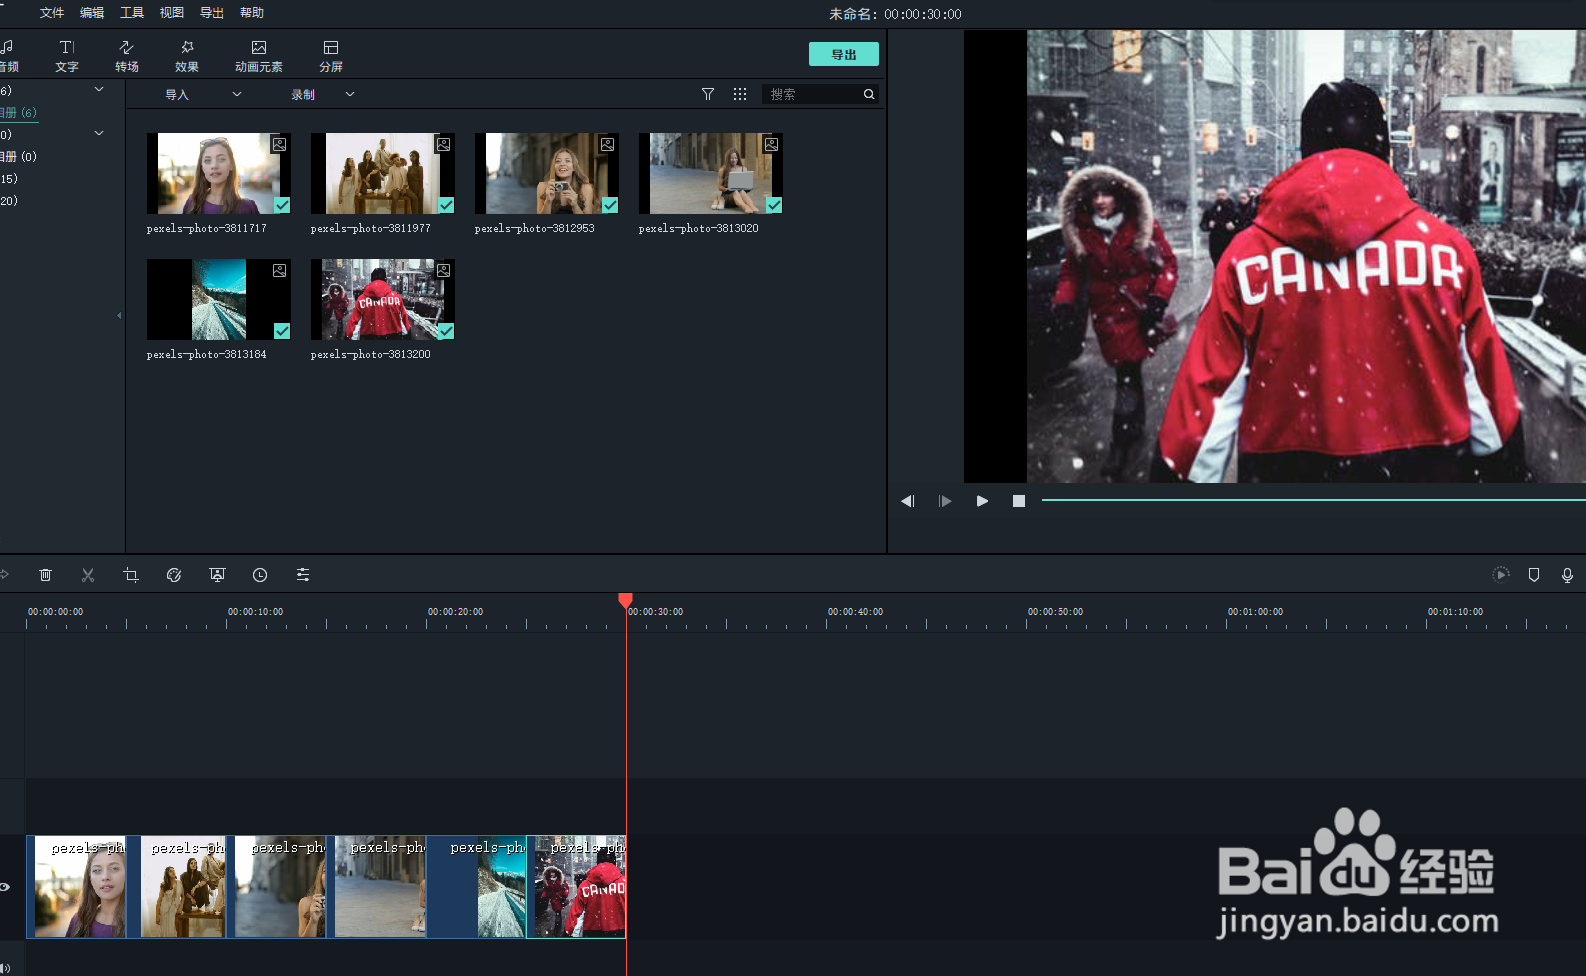Image resolution: width=1586 pixels, height=976 pixels.
Task: Step back one frame in preview
Action: click(x=908, y=501)
